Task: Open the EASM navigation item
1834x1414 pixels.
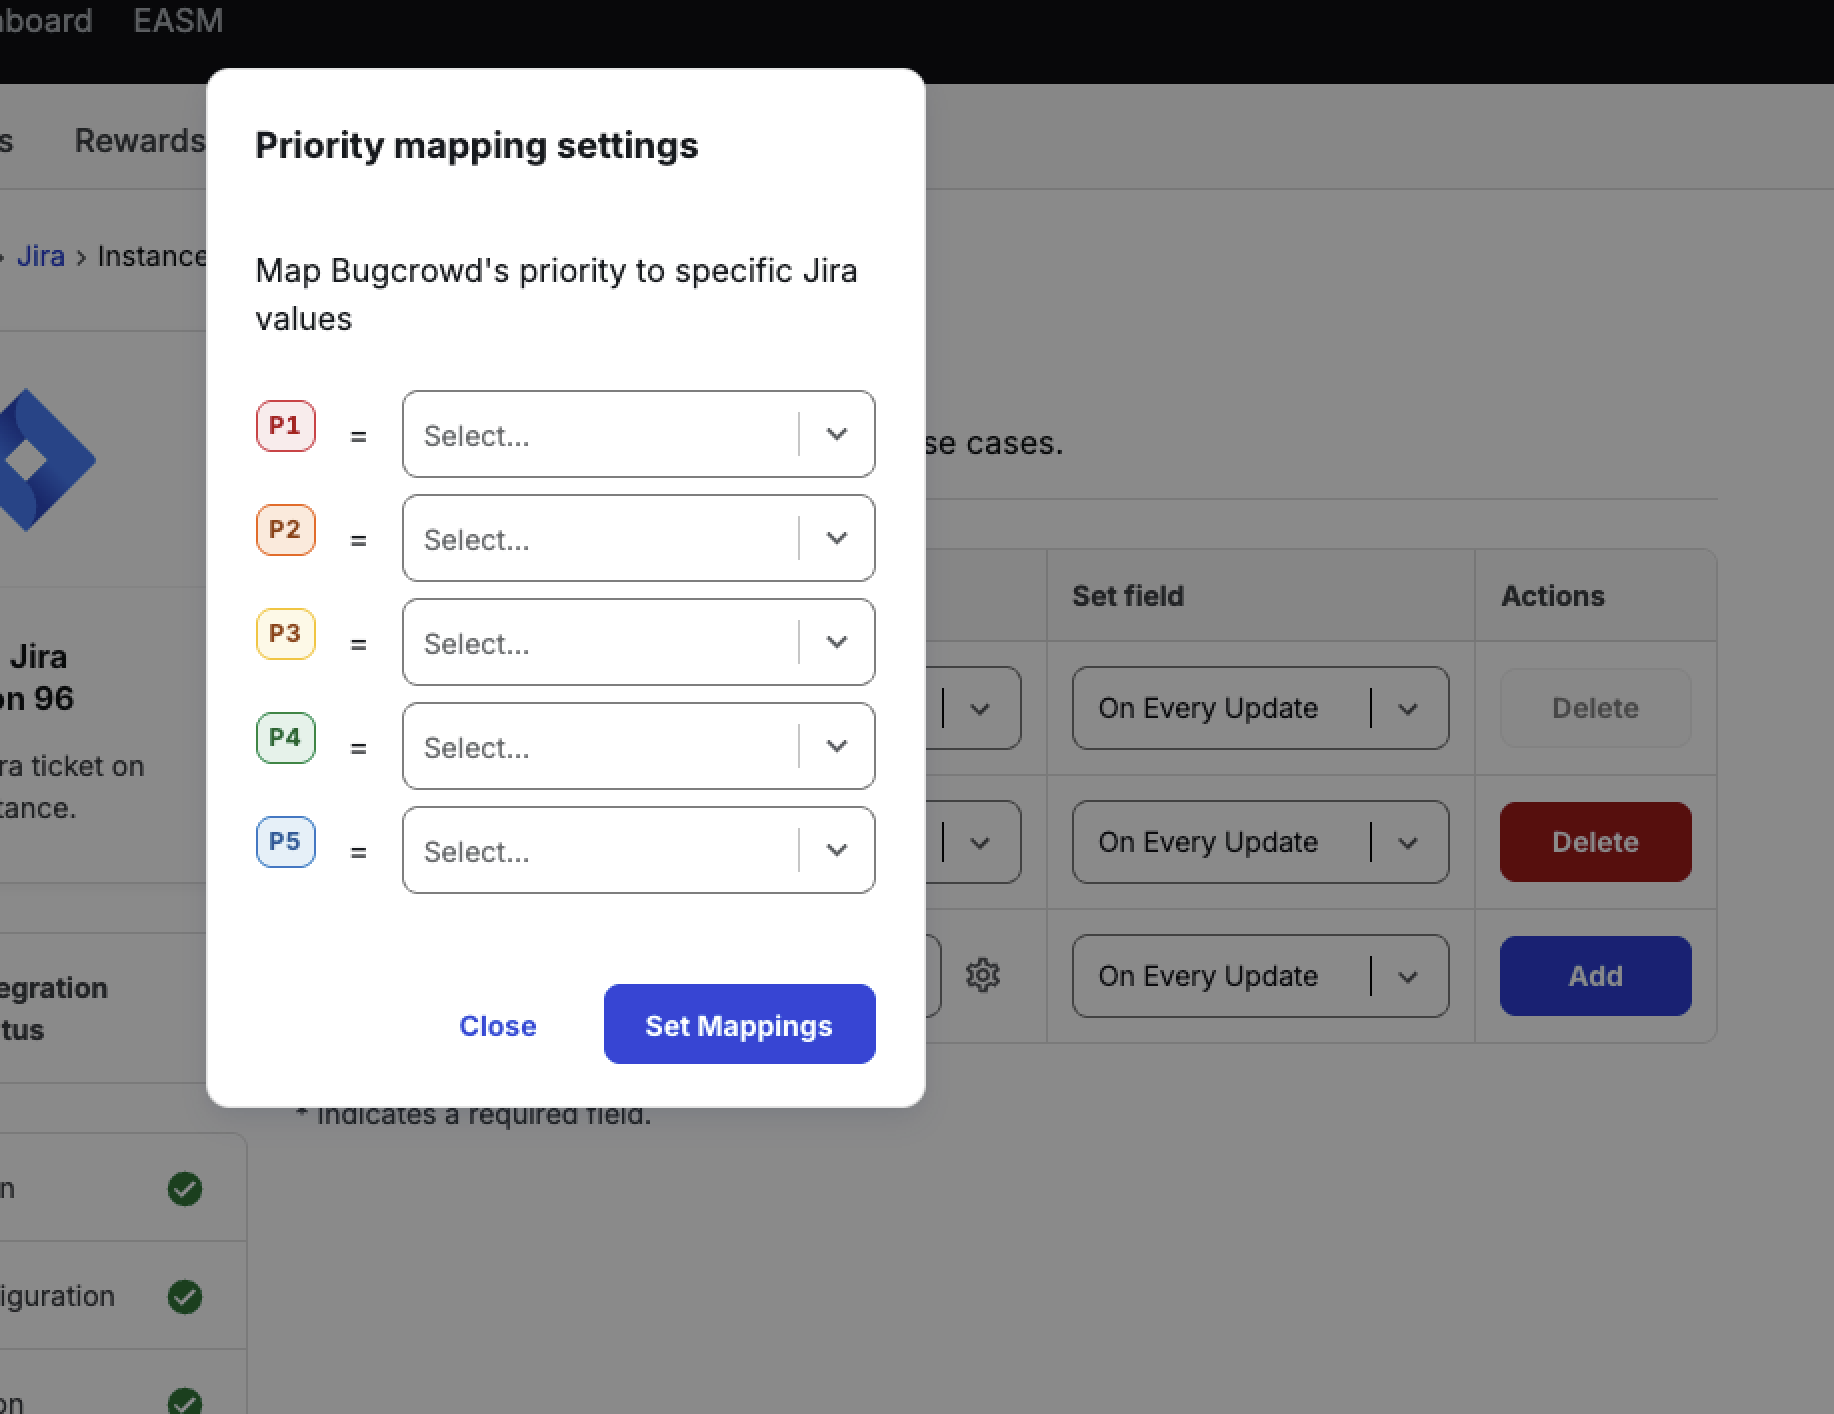Action: pyautogui.click(x=178, y=21)
